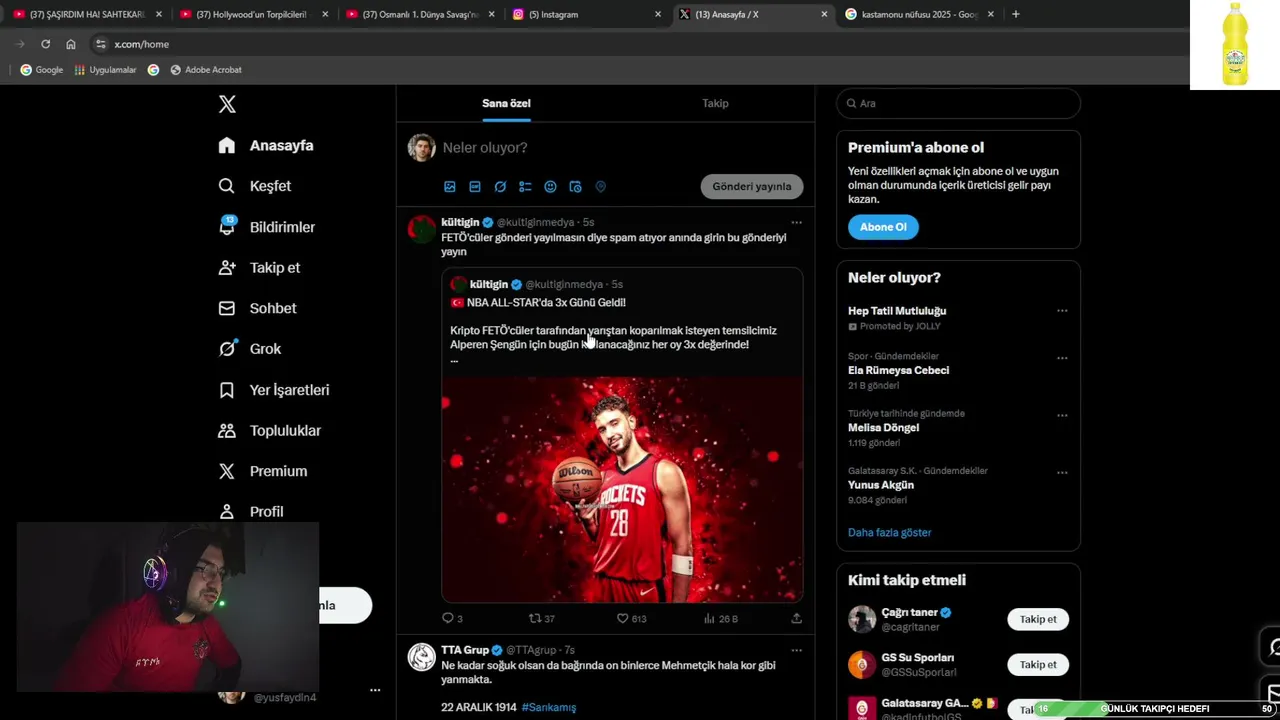Click the Grok enhance icon in composer
The height and width of the screenshot is (720, 1280).
[x=500, y=186]
